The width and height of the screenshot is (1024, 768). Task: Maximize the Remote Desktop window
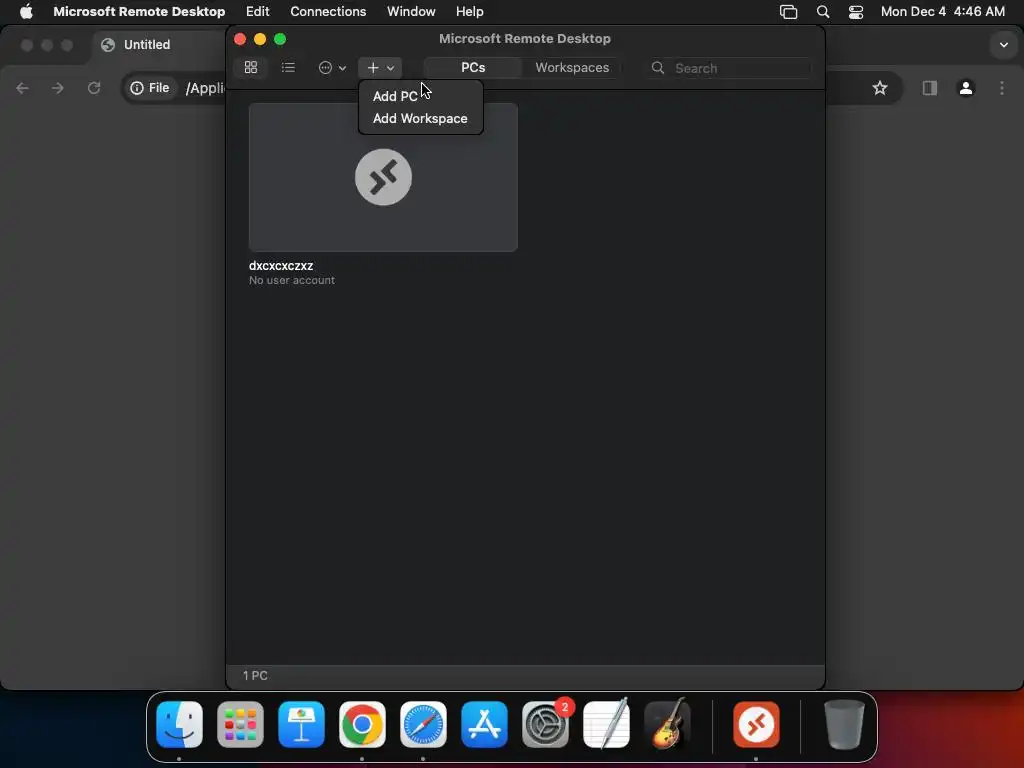280,39
